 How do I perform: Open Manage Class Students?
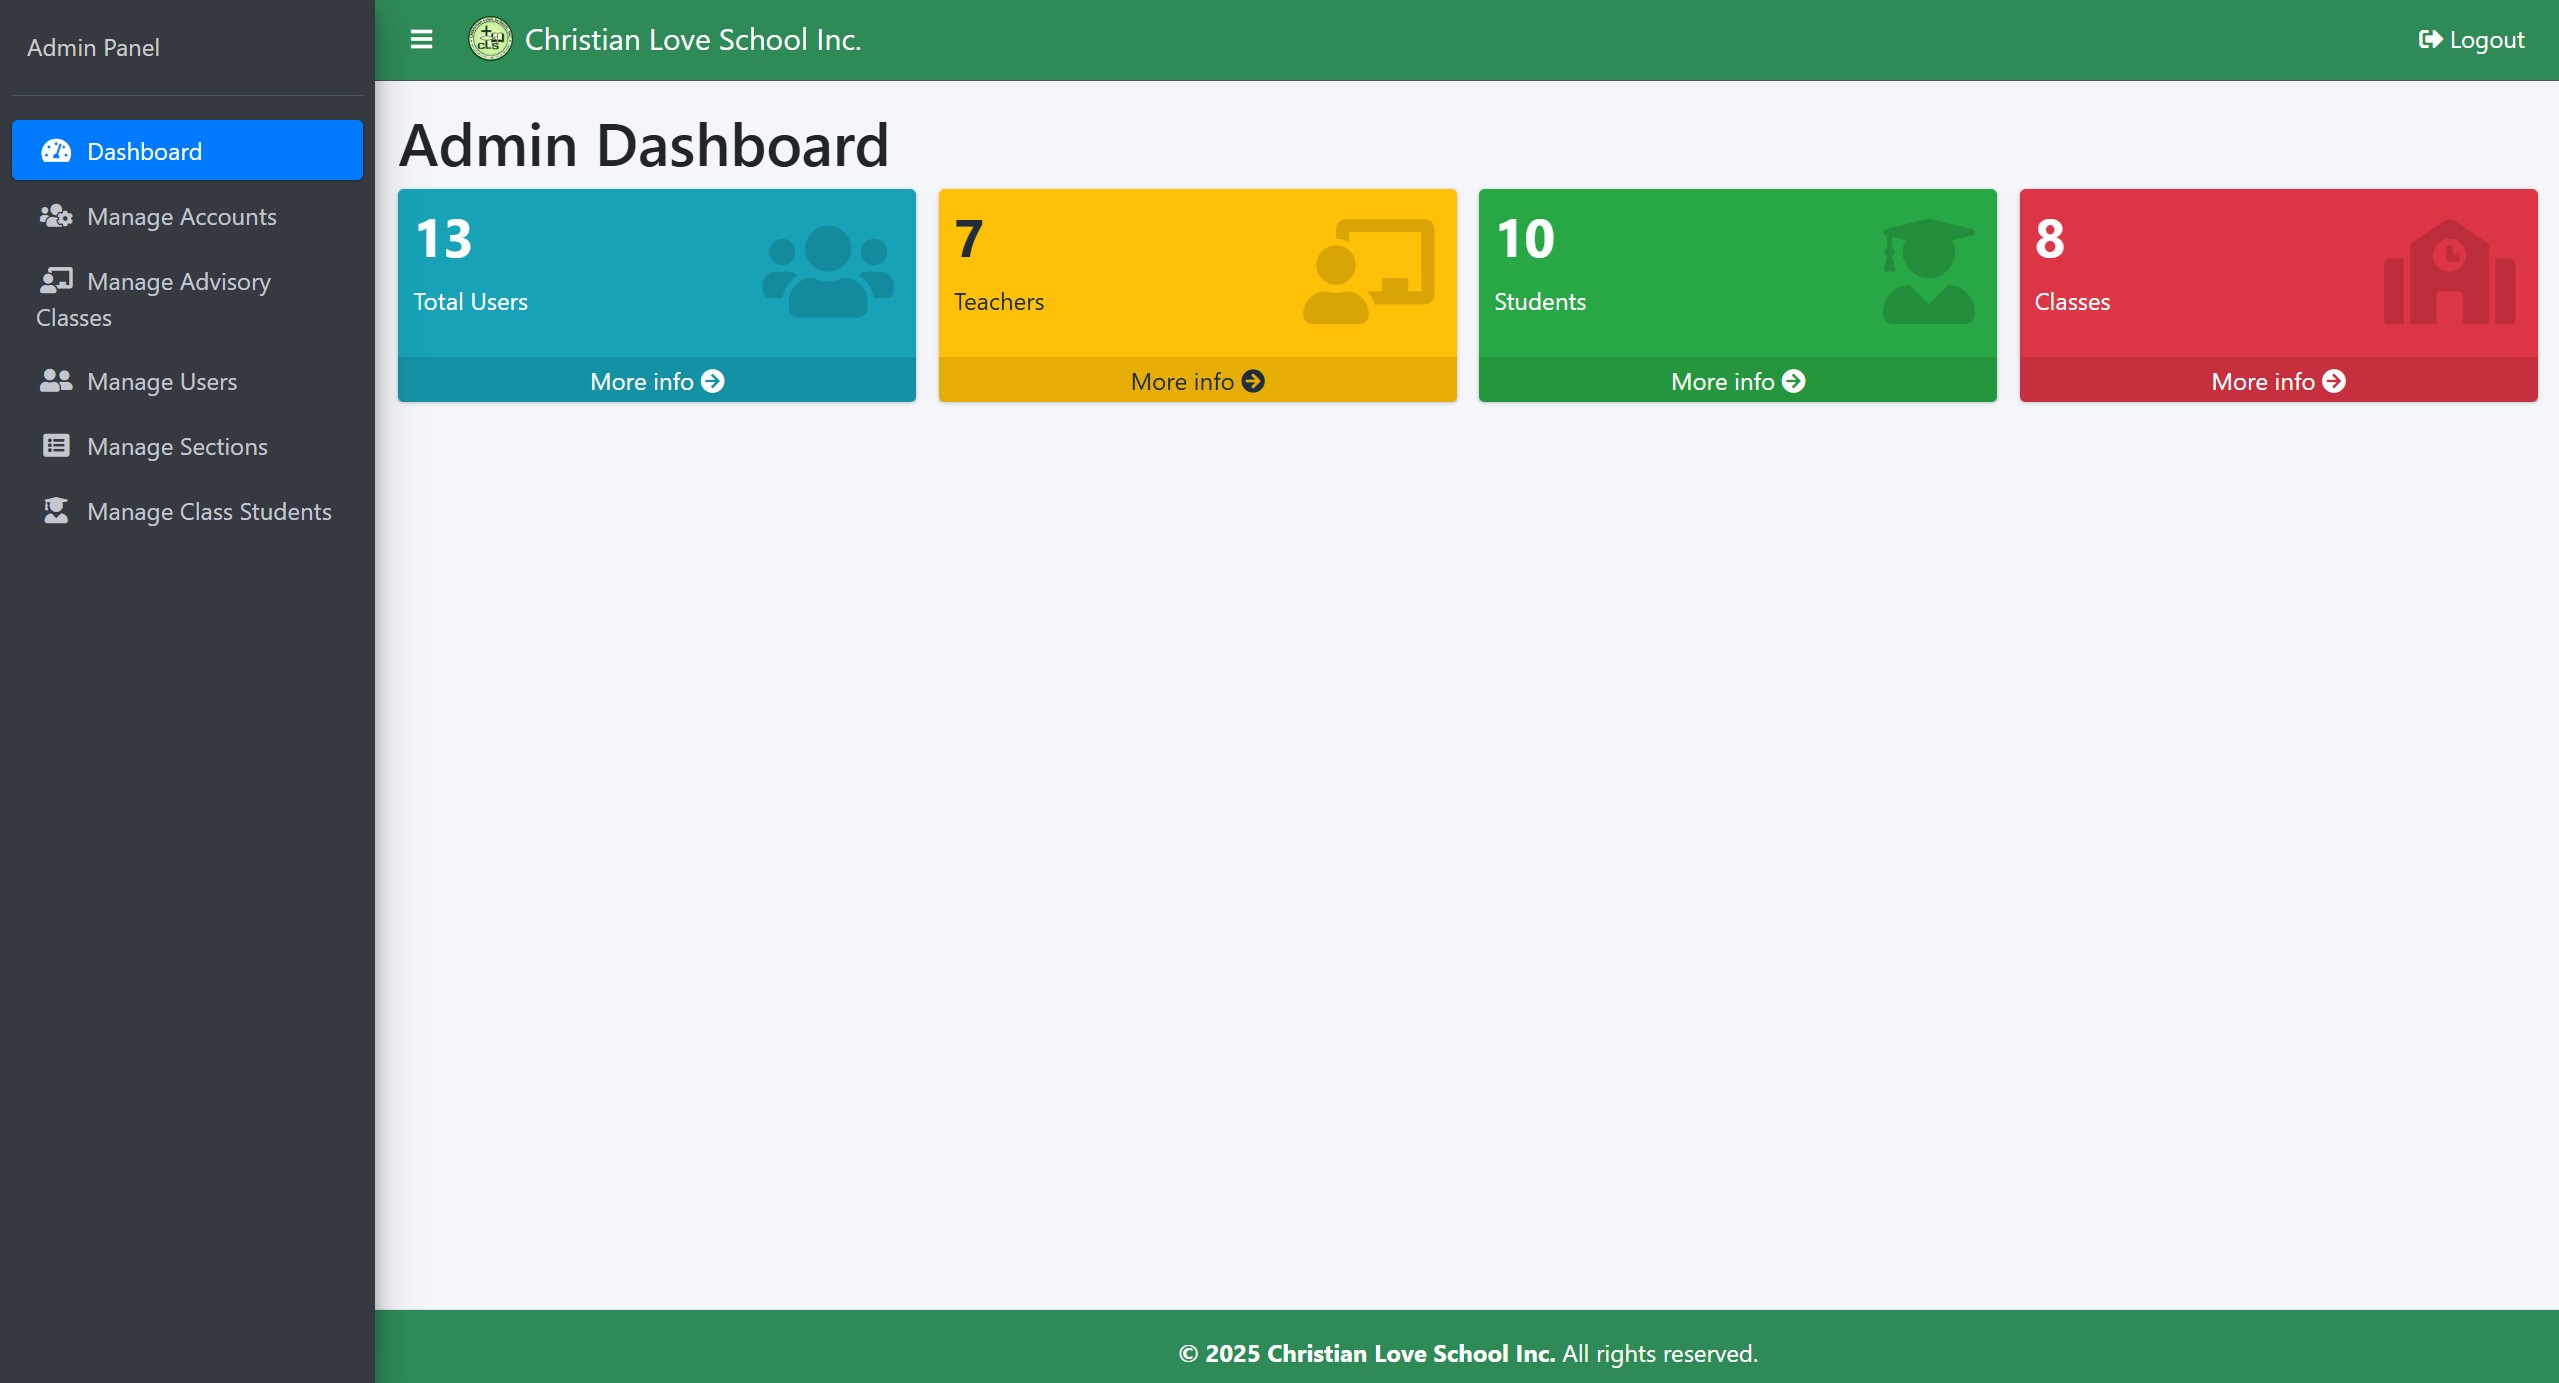click(x=208, y=512)
